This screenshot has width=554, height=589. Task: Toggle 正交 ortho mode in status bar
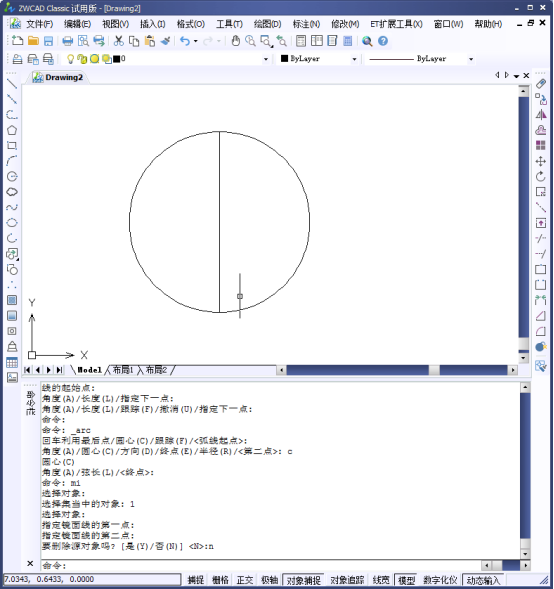[245, 580]
